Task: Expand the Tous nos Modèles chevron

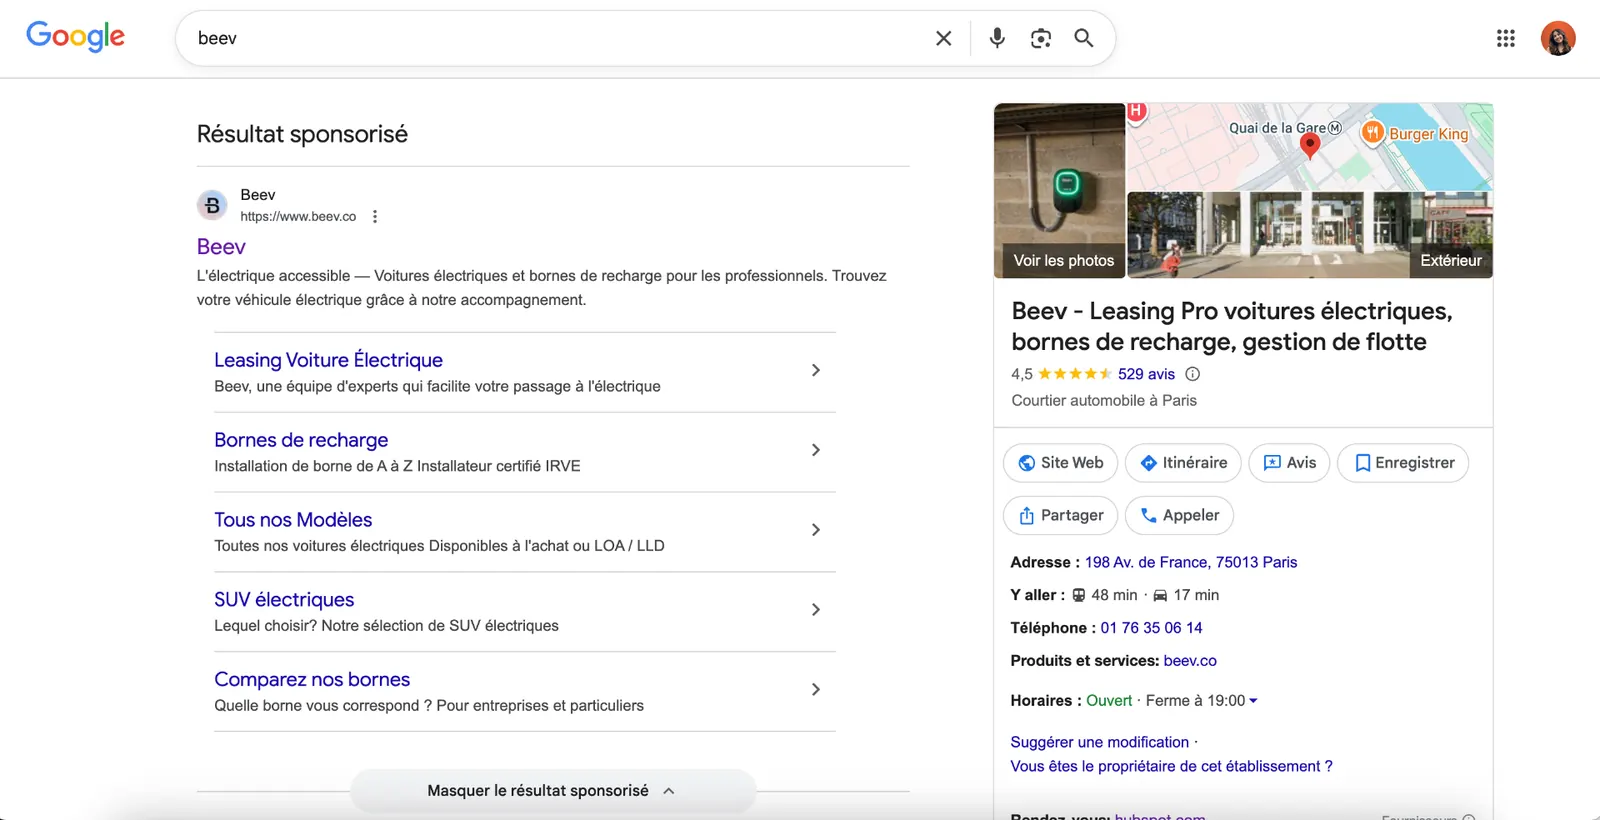Action: (816, 530)
